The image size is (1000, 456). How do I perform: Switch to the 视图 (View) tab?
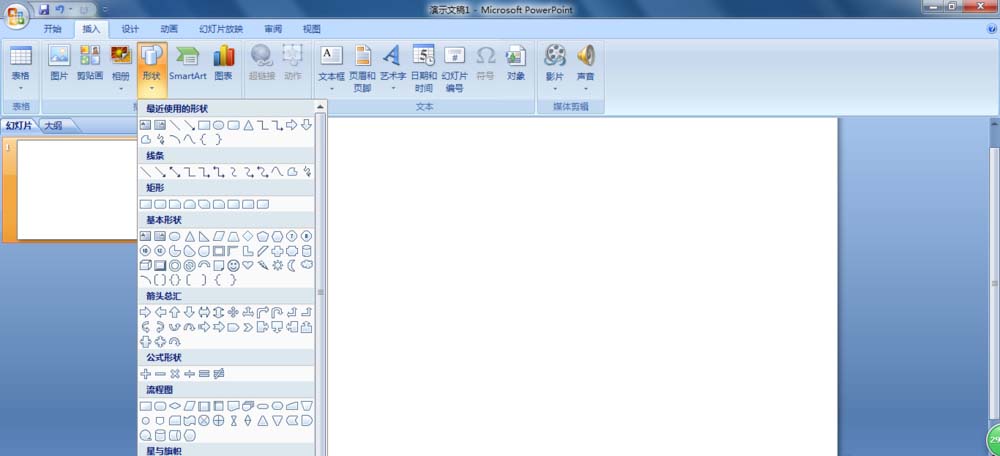(x=312, y=29)
